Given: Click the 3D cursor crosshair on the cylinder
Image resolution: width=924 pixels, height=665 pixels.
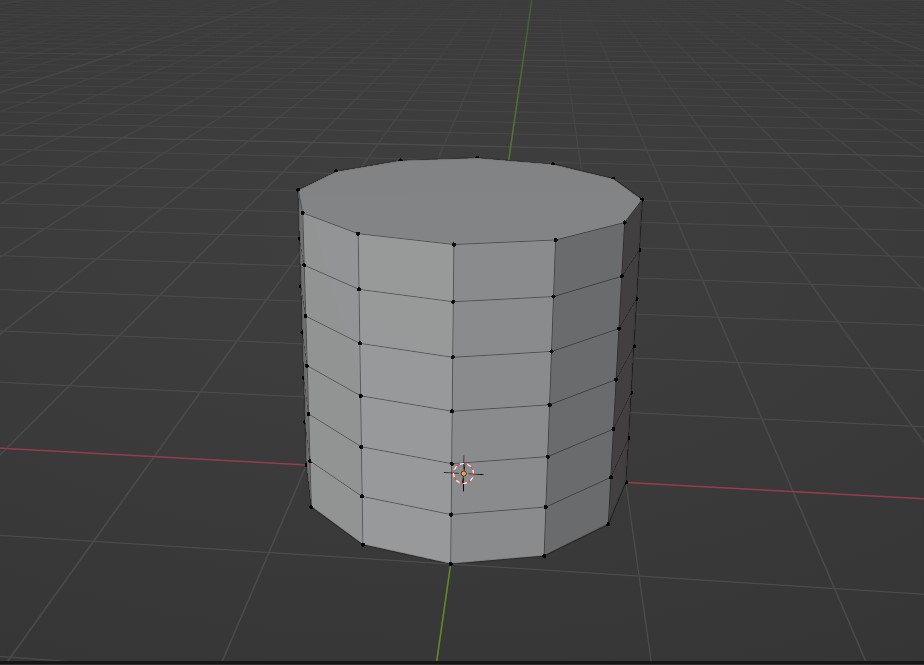Looking at the screenshot, I should [463, 473].
